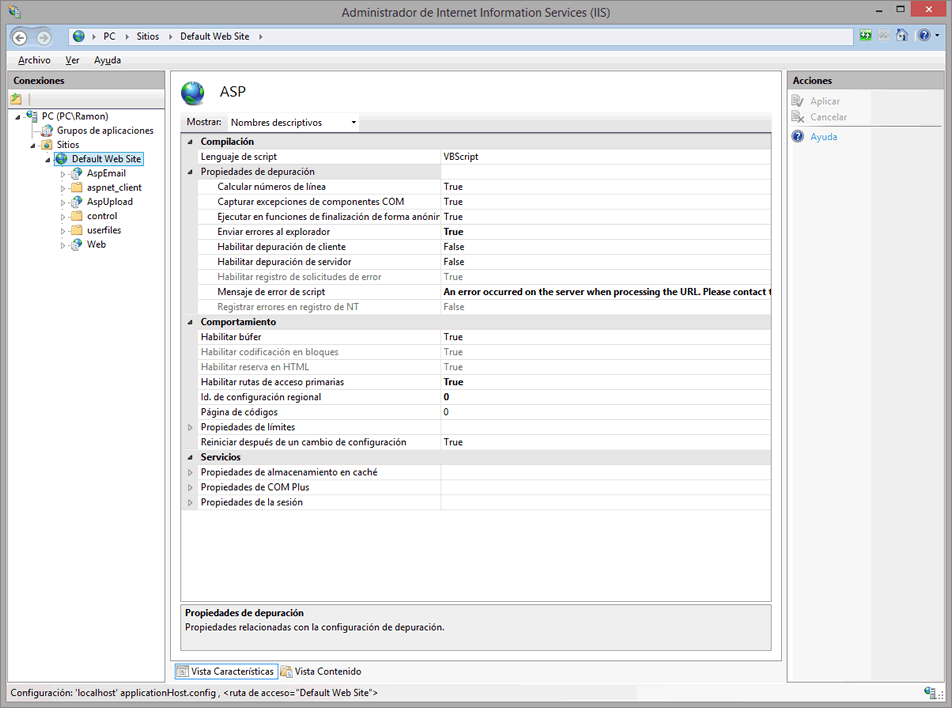Collapse the Compilación section
952x708 pixels.
click(190, 141)
